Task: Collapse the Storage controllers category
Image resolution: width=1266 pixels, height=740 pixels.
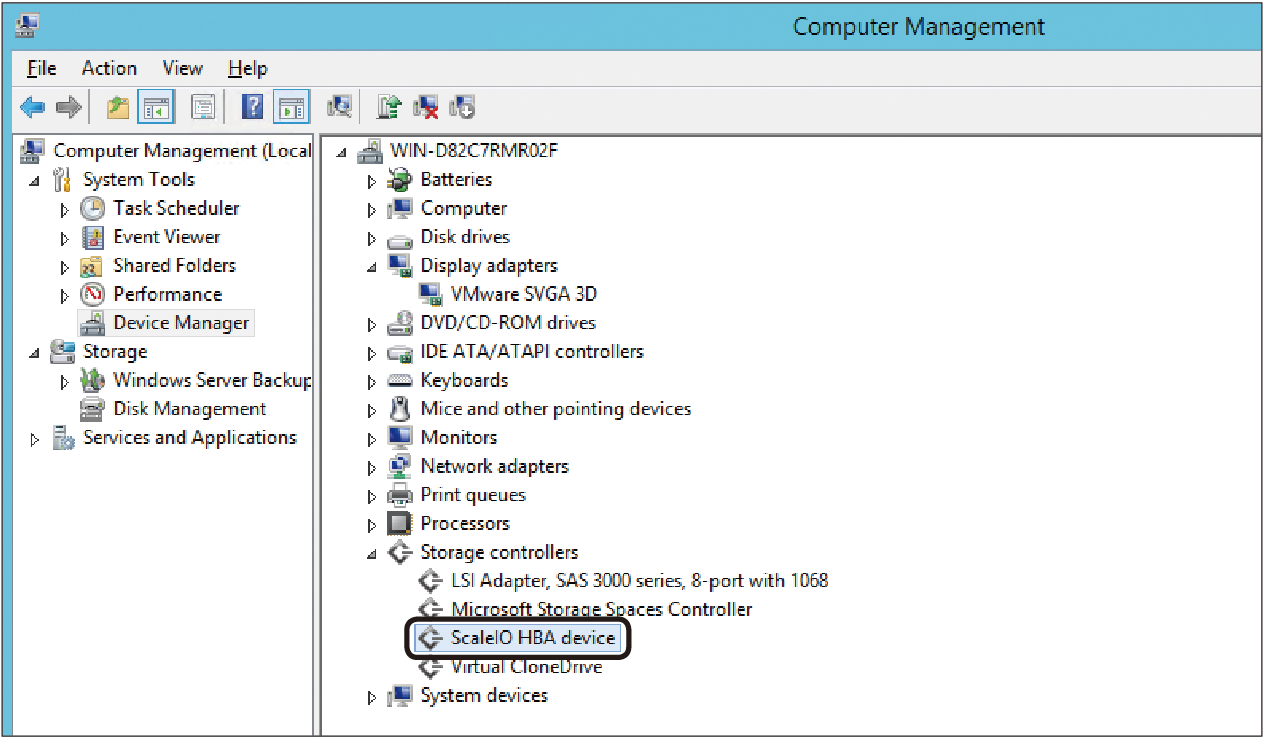Action: 372,554
